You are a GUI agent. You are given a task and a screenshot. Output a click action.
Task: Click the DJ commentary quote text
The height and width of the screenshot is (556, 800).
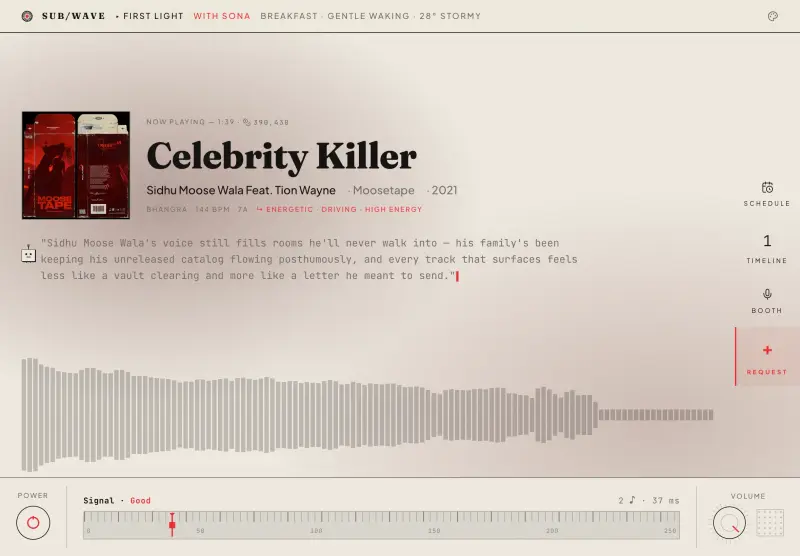[309, 259]
